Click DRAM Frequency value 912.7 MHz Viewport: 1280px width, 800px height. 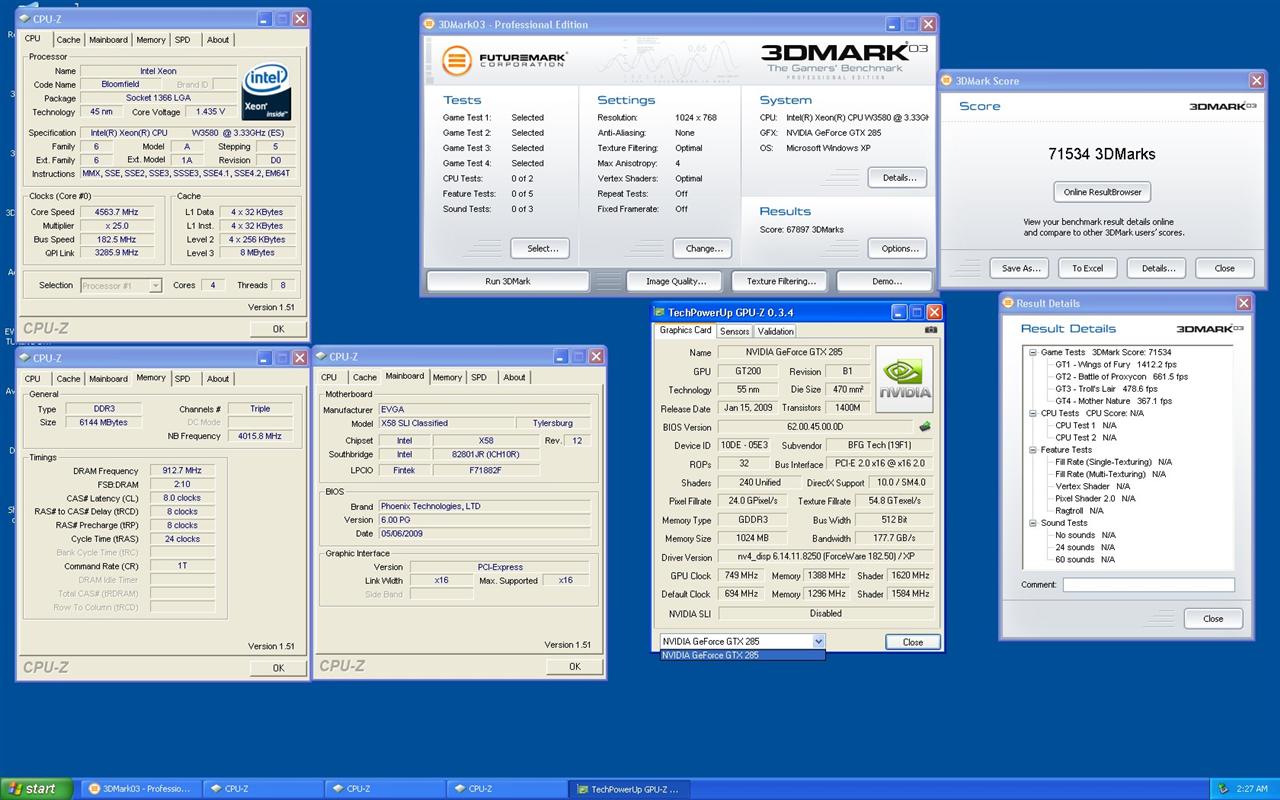click(182, 470)
